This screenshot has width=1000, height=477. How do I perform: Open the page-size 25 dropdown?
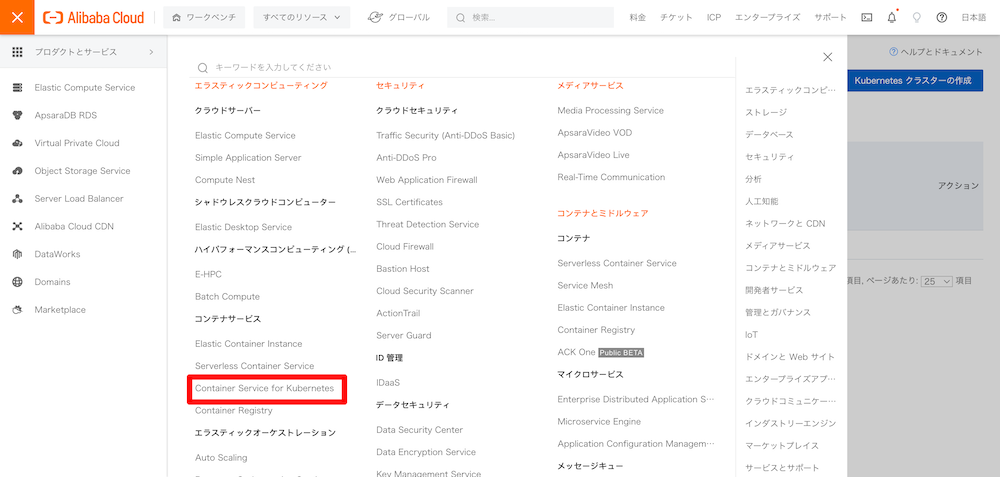tap(937, 281)
